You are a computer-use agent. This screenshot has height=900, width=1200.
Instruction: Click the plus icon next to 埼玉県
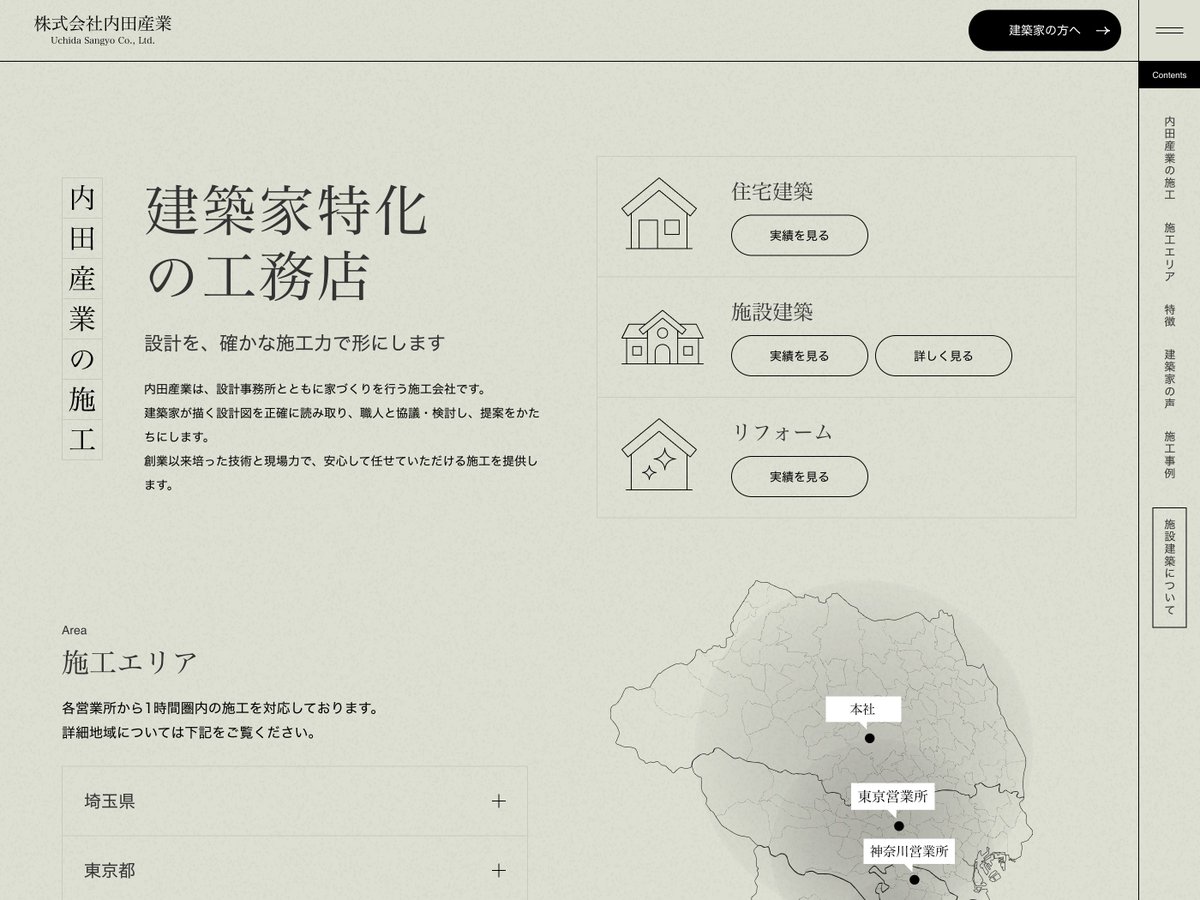pyautogui.click(x=497, y=801)
